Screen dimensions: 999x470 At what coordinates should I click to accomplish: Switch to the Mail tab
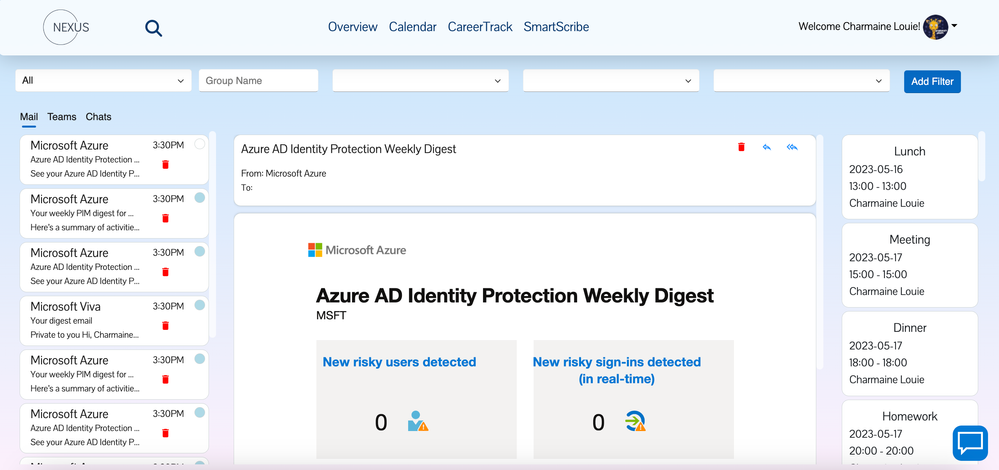pos(29,117)
